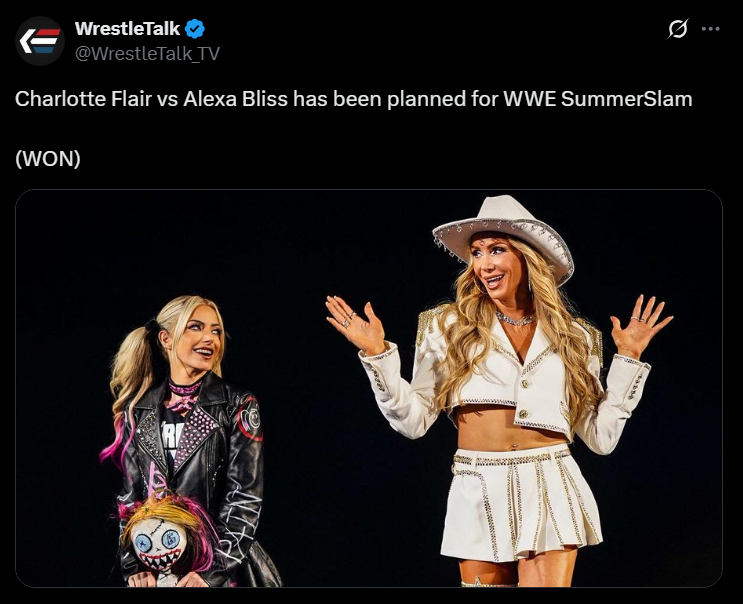Open the @WrestleTalk_TV handle link
Screen dimensions: 743x604
tap(147, 54)
